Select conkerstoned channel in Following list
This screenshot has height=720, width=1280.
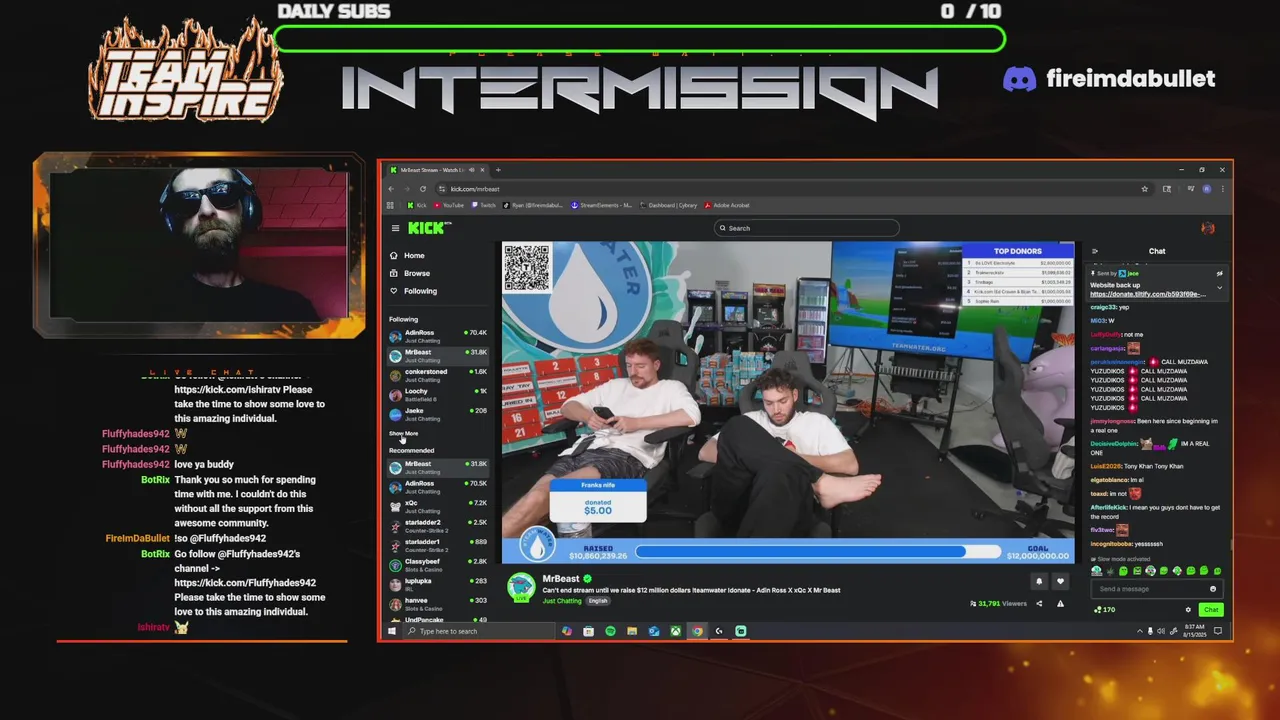pyautogui.click(x=438, y=375)
